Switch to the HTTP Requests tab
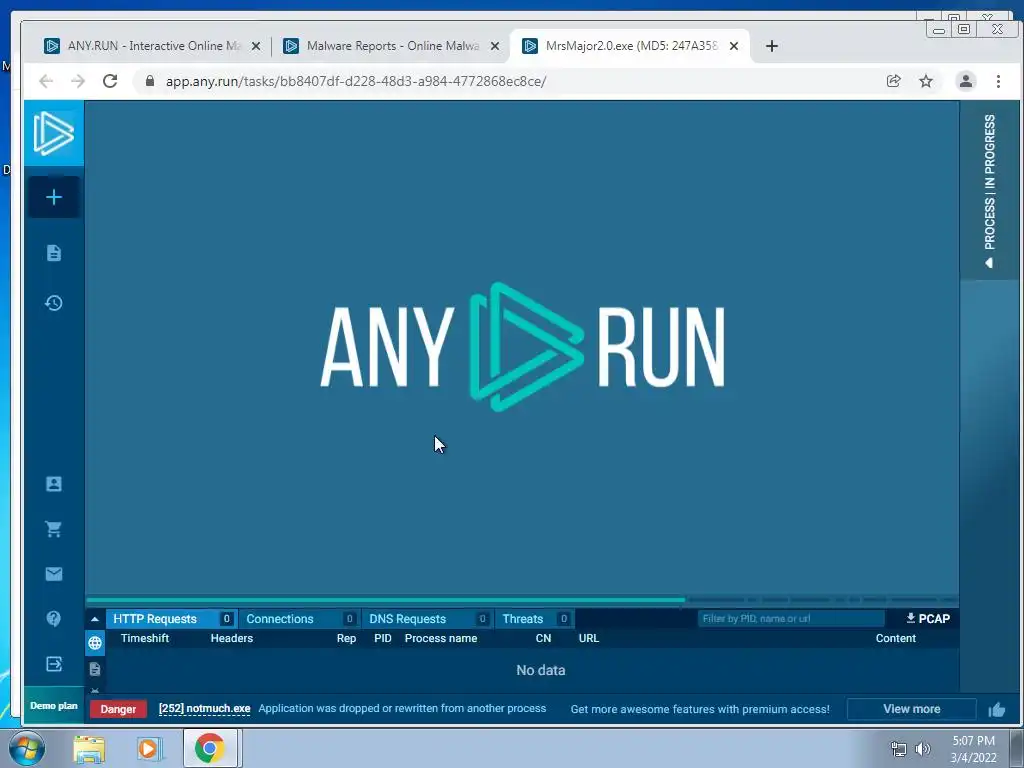 click(x=172, y=619)
